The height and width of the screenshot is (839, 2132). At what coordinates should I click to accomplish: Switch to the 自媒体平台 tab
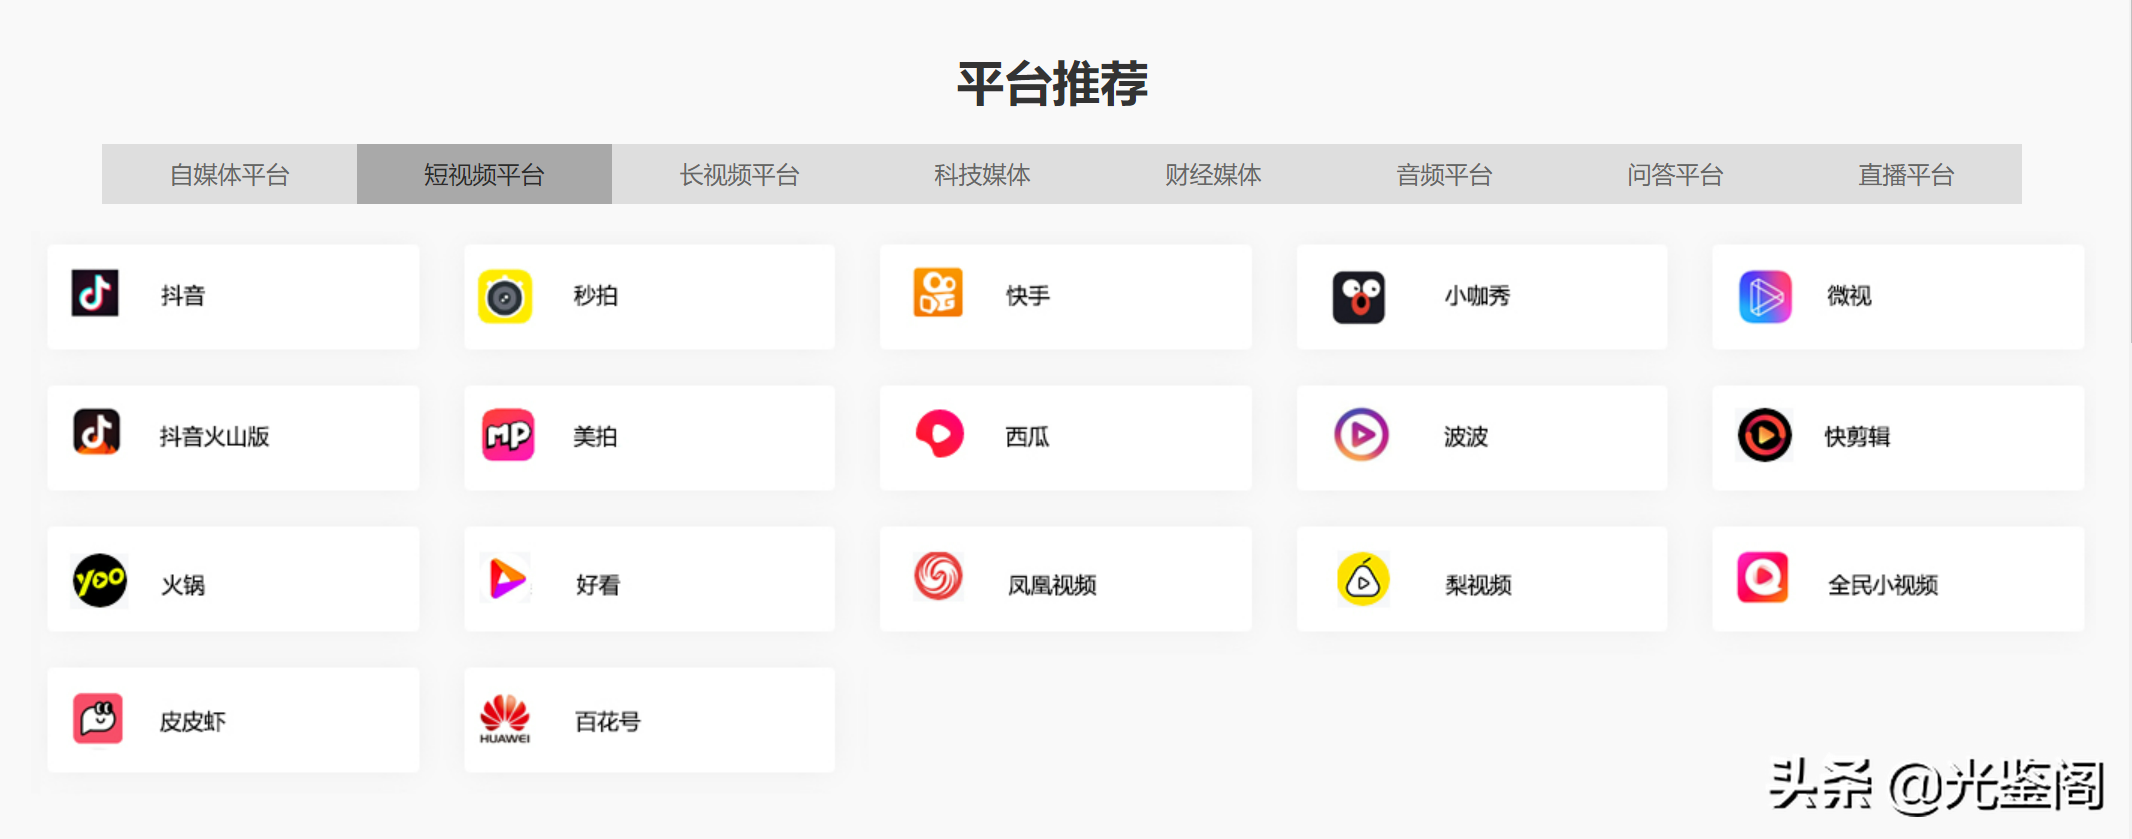tap(229, 175)
